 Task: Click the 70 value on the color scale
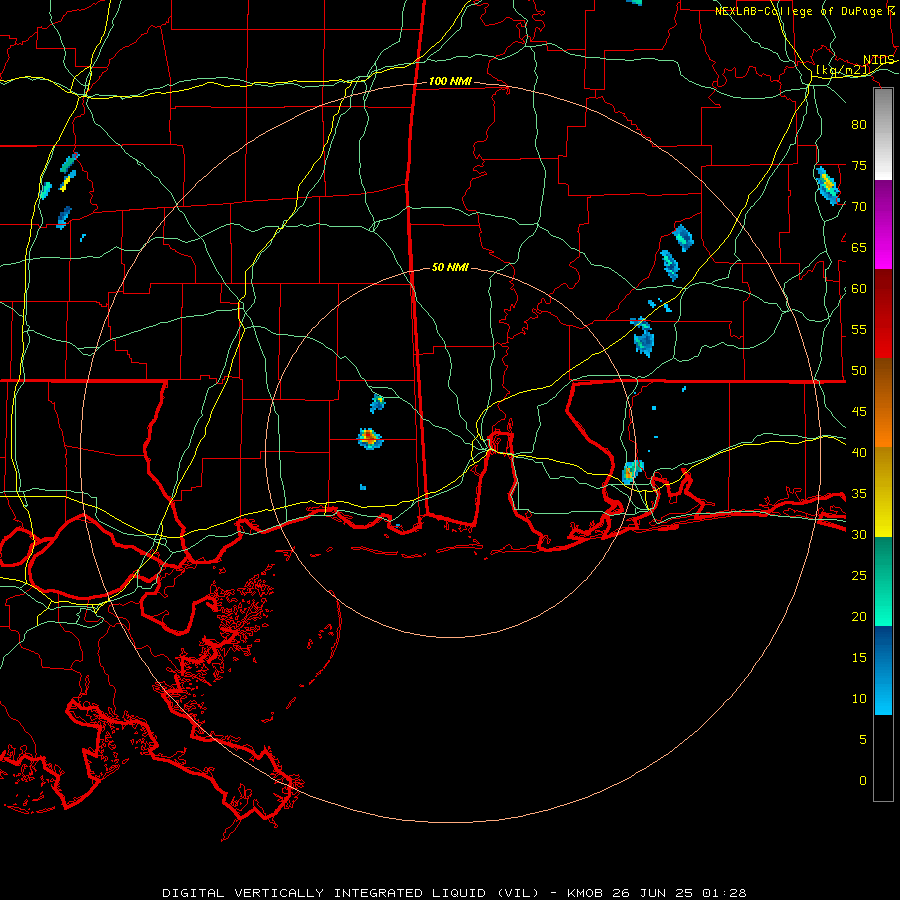859,207
